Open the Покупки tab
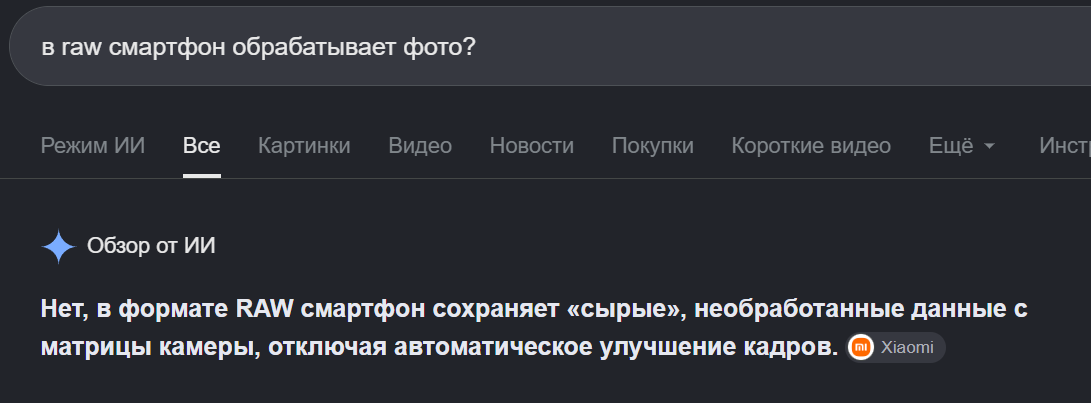This screenshot has height=403, width=1091. click(653, 145)
